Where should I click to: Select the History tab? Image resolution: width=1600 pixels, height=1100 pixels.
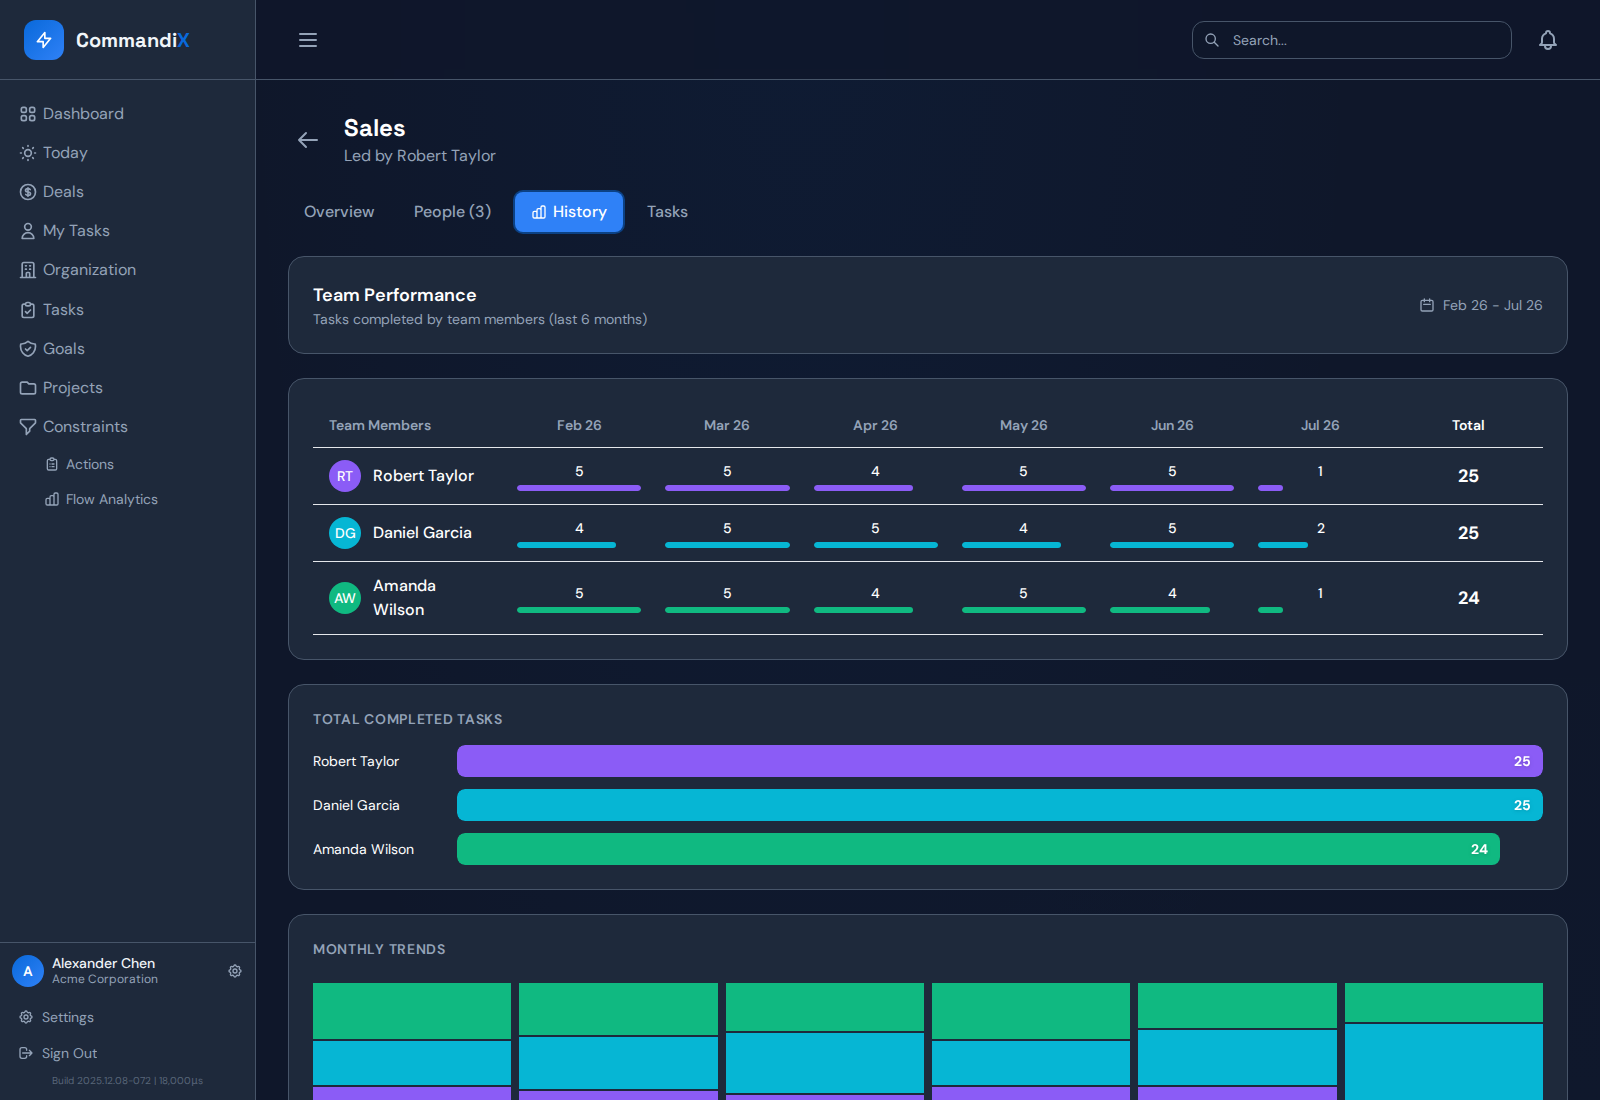tap(569, 212)
